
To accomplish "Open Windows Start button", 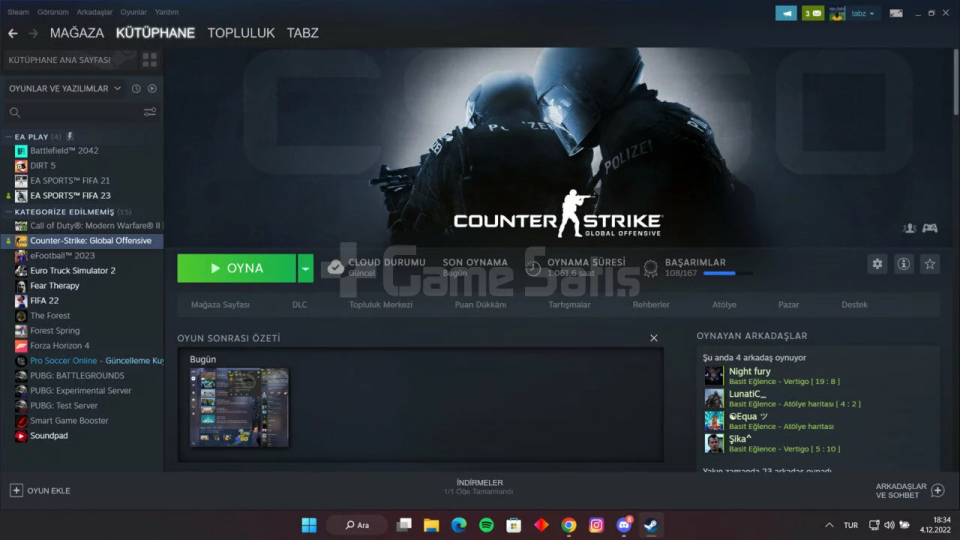I will coord(309,525).
